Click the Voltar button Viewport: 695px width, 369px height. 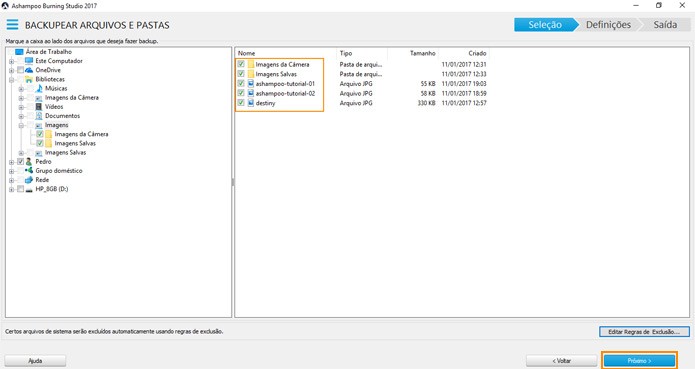click(x=562, y=361)
